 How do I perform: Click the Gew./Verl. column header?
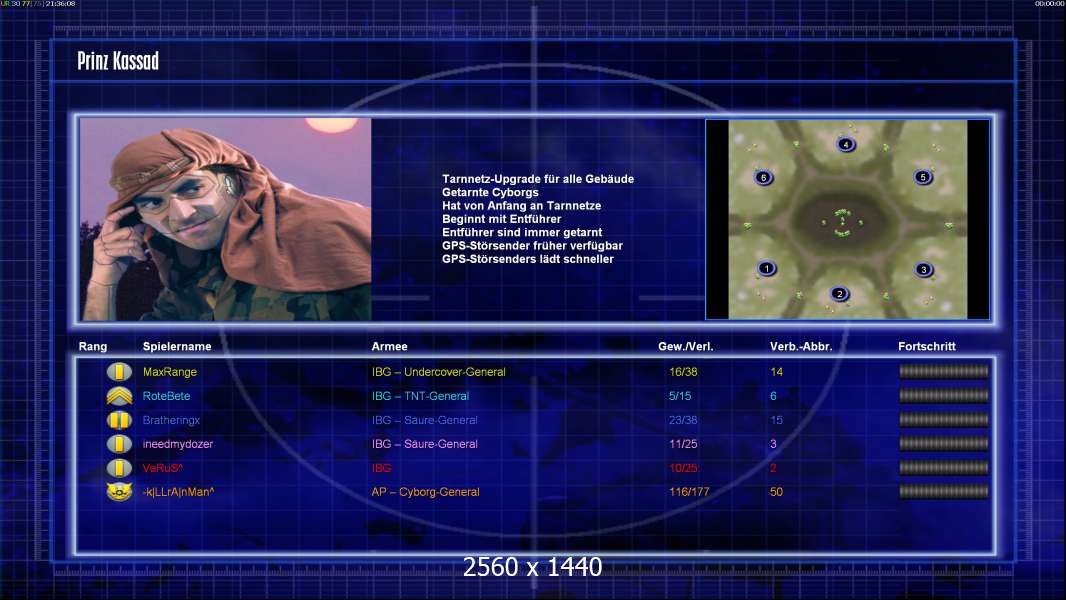[685, 347]
